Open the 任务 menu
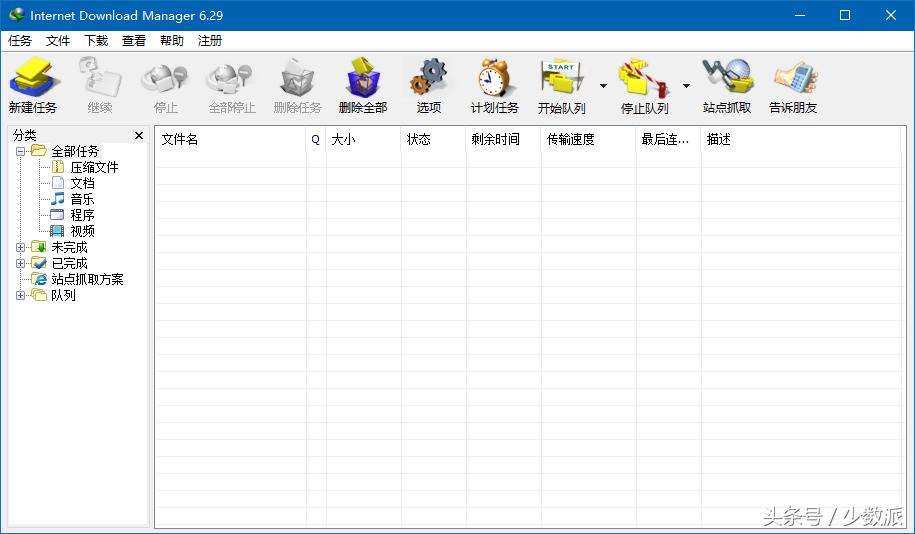Image resolution: width=915 pixels, height=534 pixels. tap(20, 41)
